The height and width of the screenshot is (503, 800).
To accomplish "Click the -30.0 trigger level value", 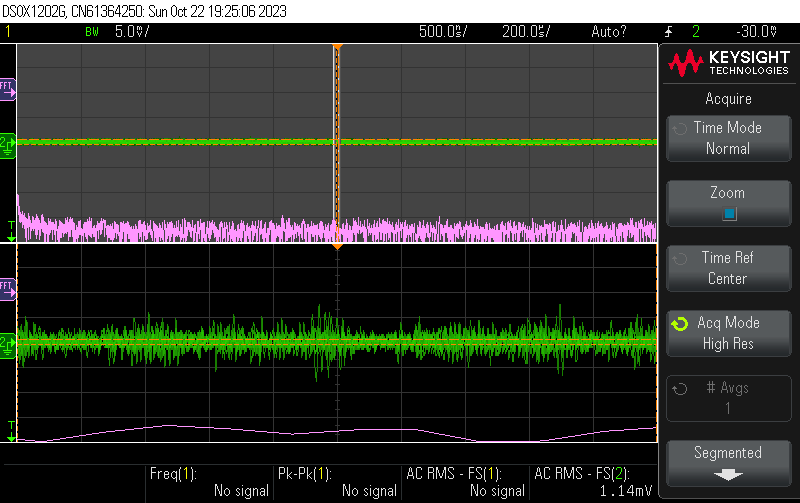I will [757, 32].
